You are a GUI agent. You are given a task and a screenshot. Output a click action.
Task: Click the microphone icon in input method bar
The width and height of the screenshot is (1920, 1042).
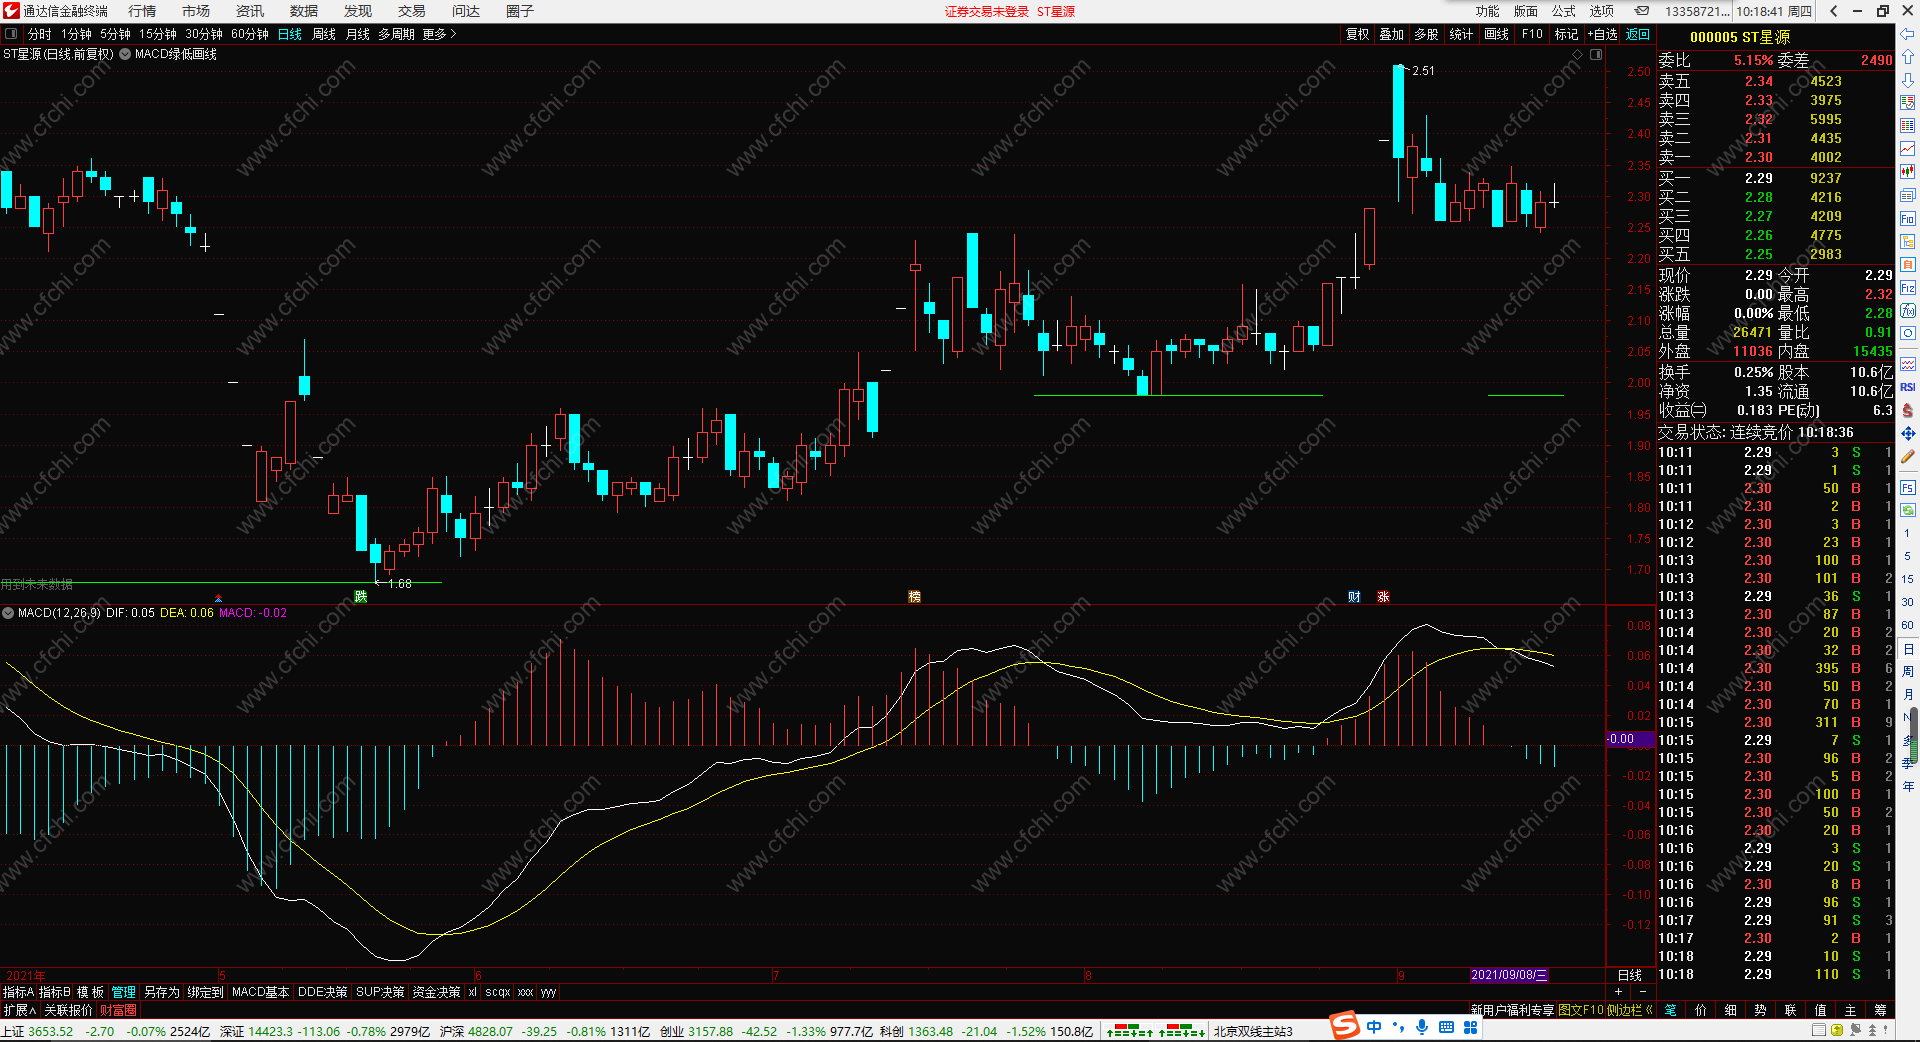click(1421, 1027)
